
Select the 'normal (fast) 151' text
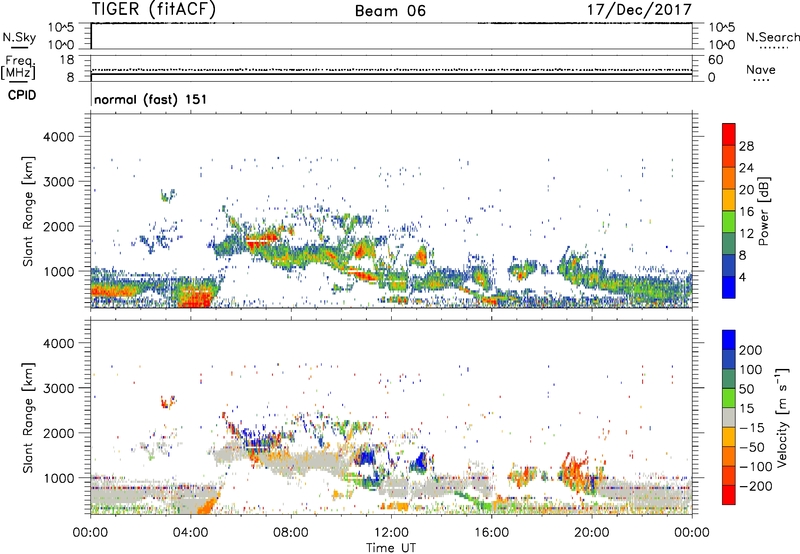[151, 99]
